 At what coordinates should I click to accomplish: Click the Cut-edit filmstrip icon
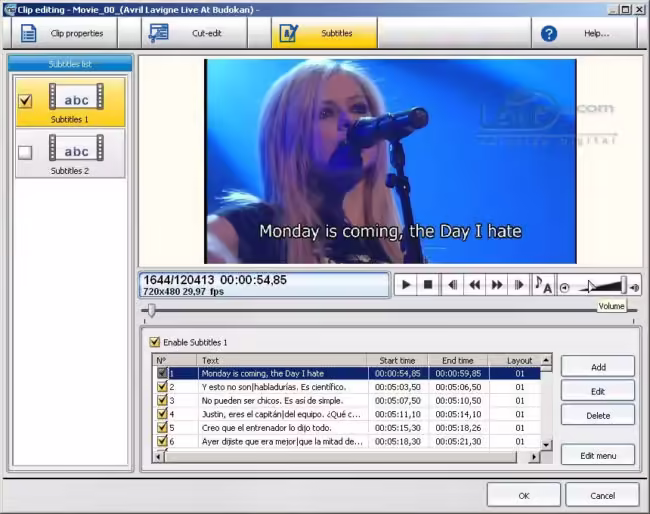tap(158, 33)
